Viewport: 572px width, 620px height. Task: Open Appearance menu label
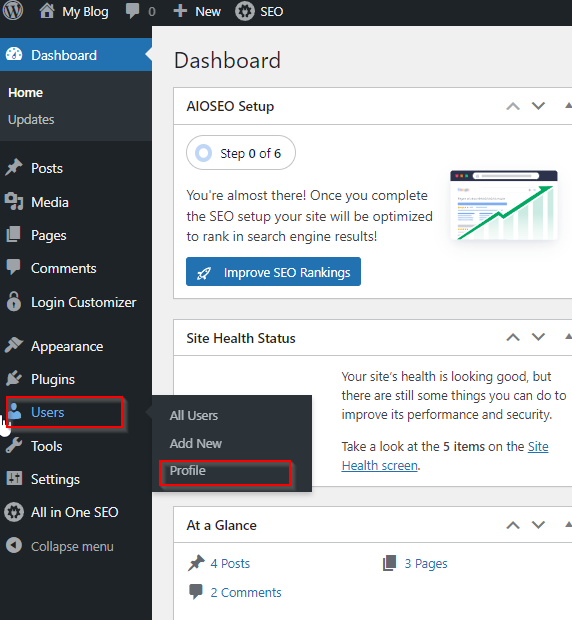(x=67, y=347)
